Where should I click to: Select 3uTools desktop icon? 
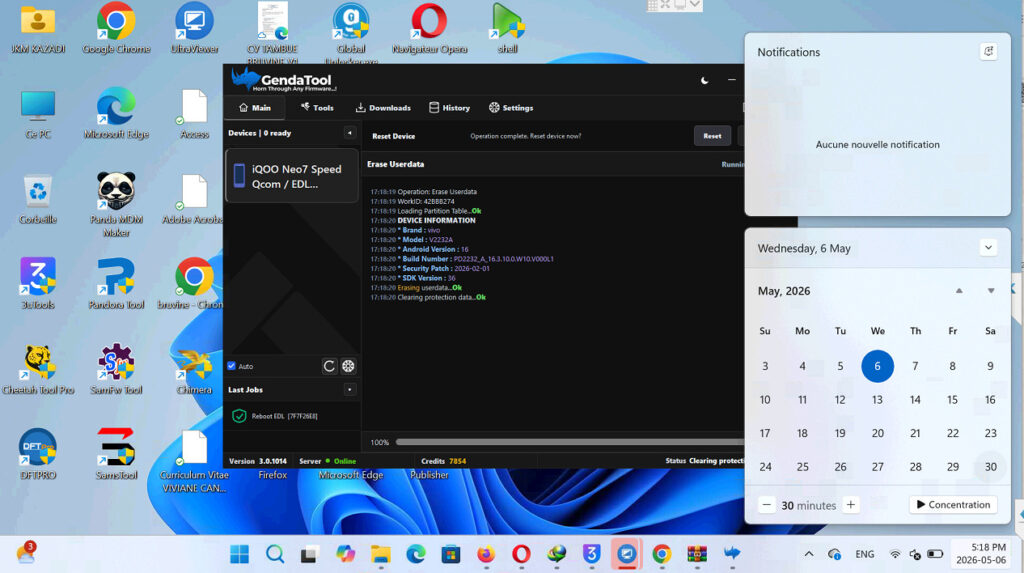(38, 284)
